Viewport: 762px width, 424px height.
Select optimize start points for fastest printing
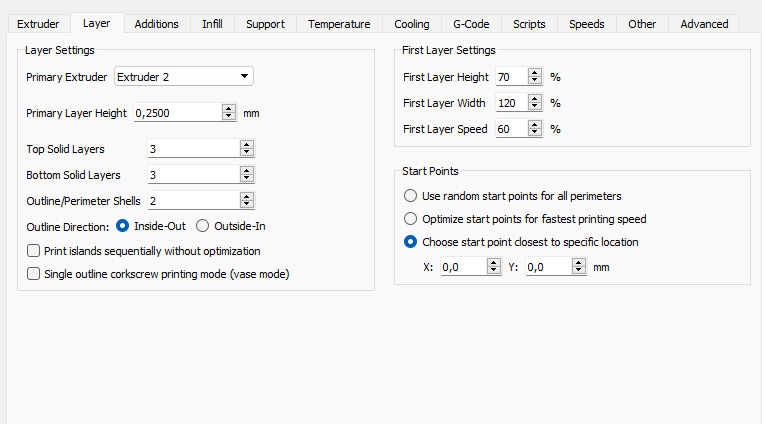pyautogui.click(x=410, y=219)
